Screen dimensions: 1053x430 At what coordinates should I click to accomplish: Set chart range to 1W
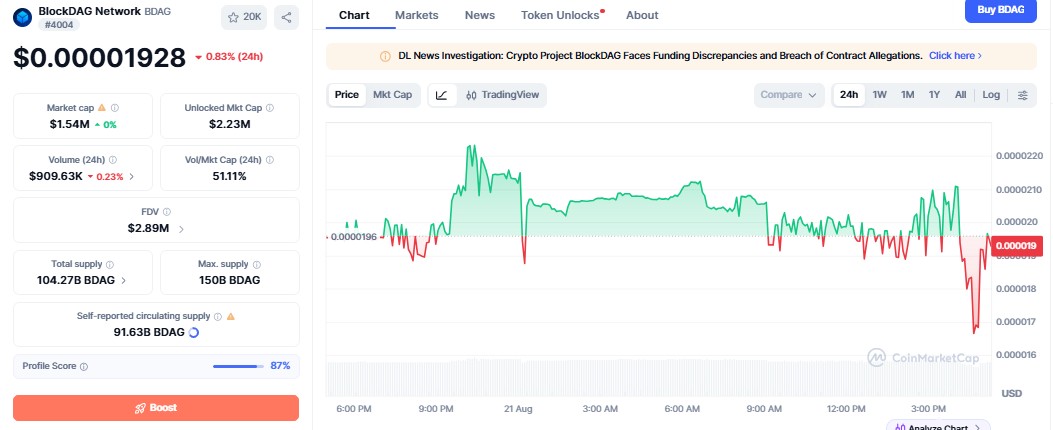(x=879, y=95)
